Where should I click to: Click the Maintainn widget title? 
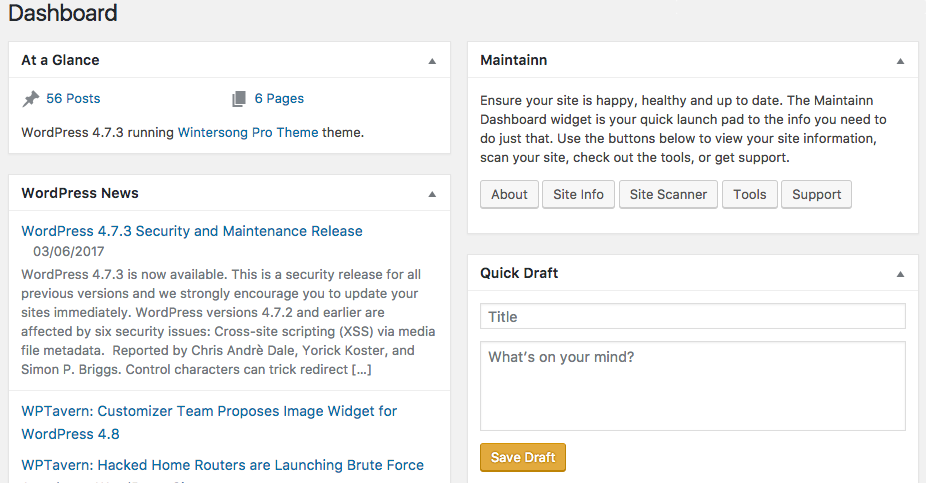click(513, 60)
